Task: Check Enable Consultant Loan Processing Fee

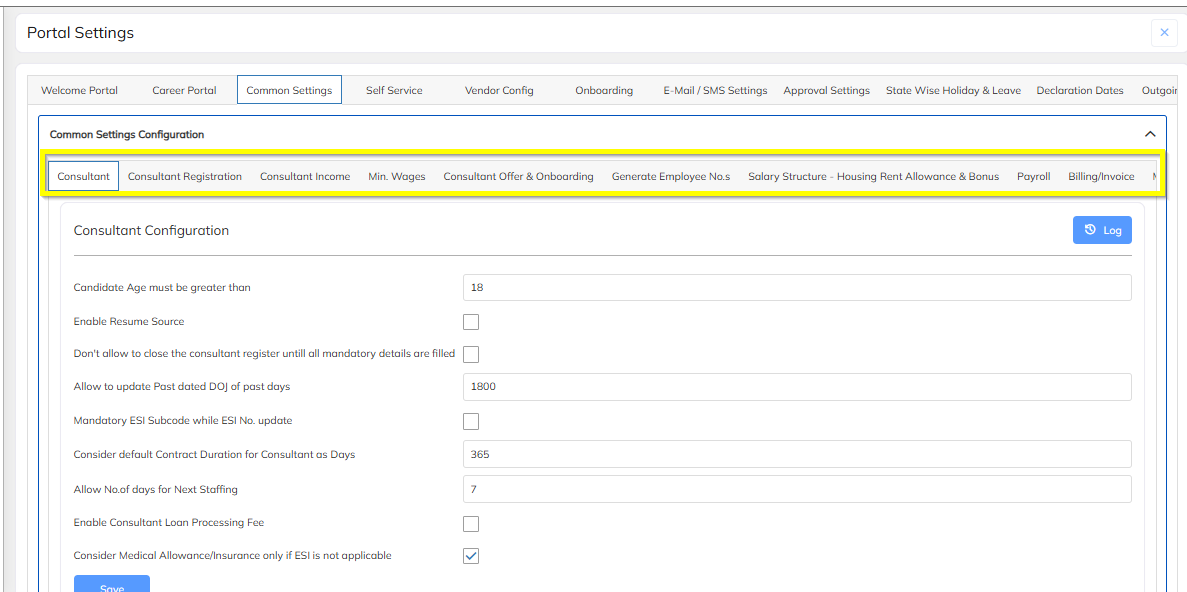Action: 471,523
